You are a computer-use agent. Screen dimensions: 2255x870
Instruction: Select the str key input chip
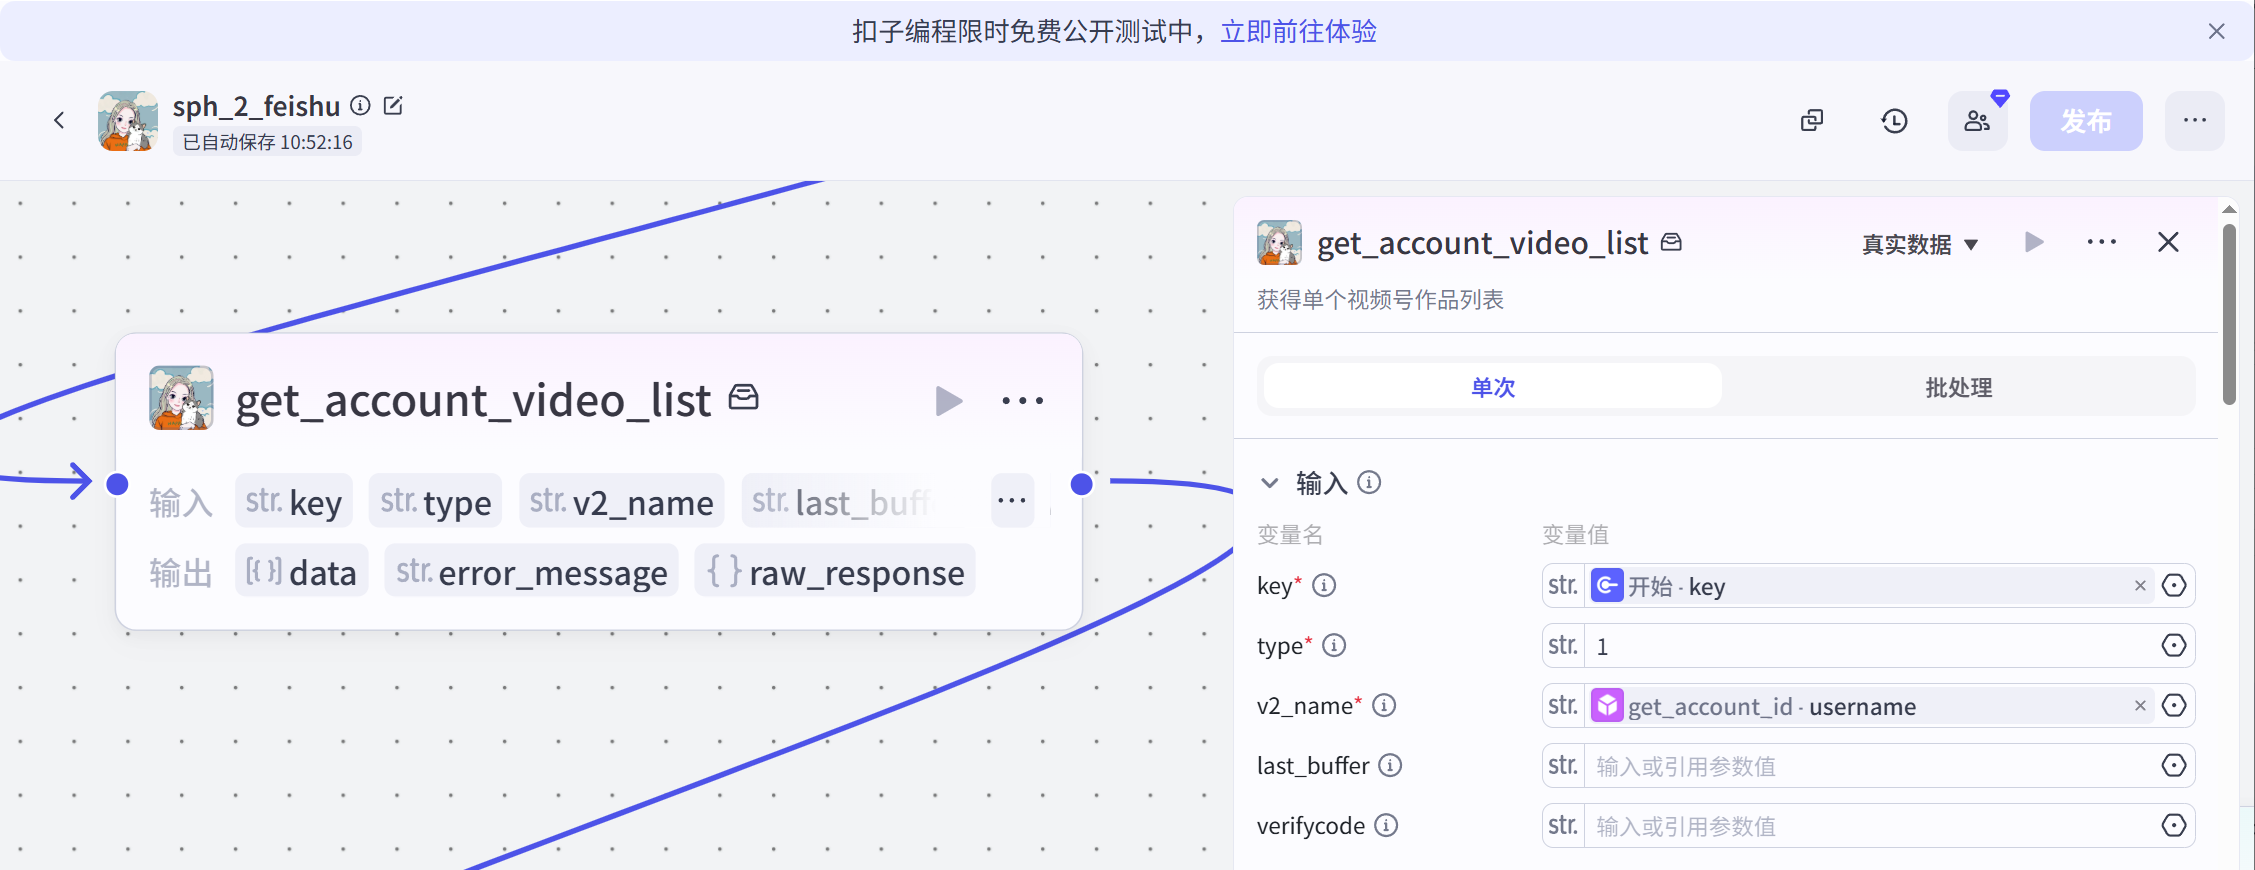294,501
